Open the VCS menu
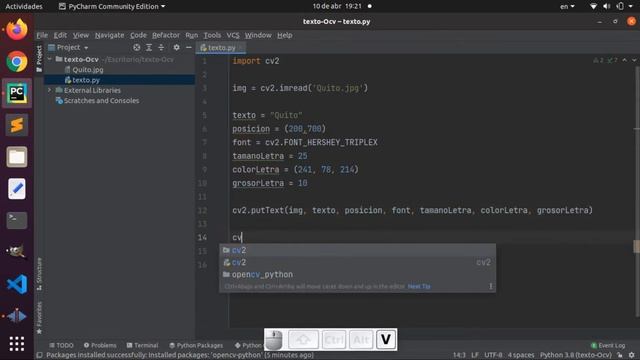The image size is (640, 360). coord(233,35)
